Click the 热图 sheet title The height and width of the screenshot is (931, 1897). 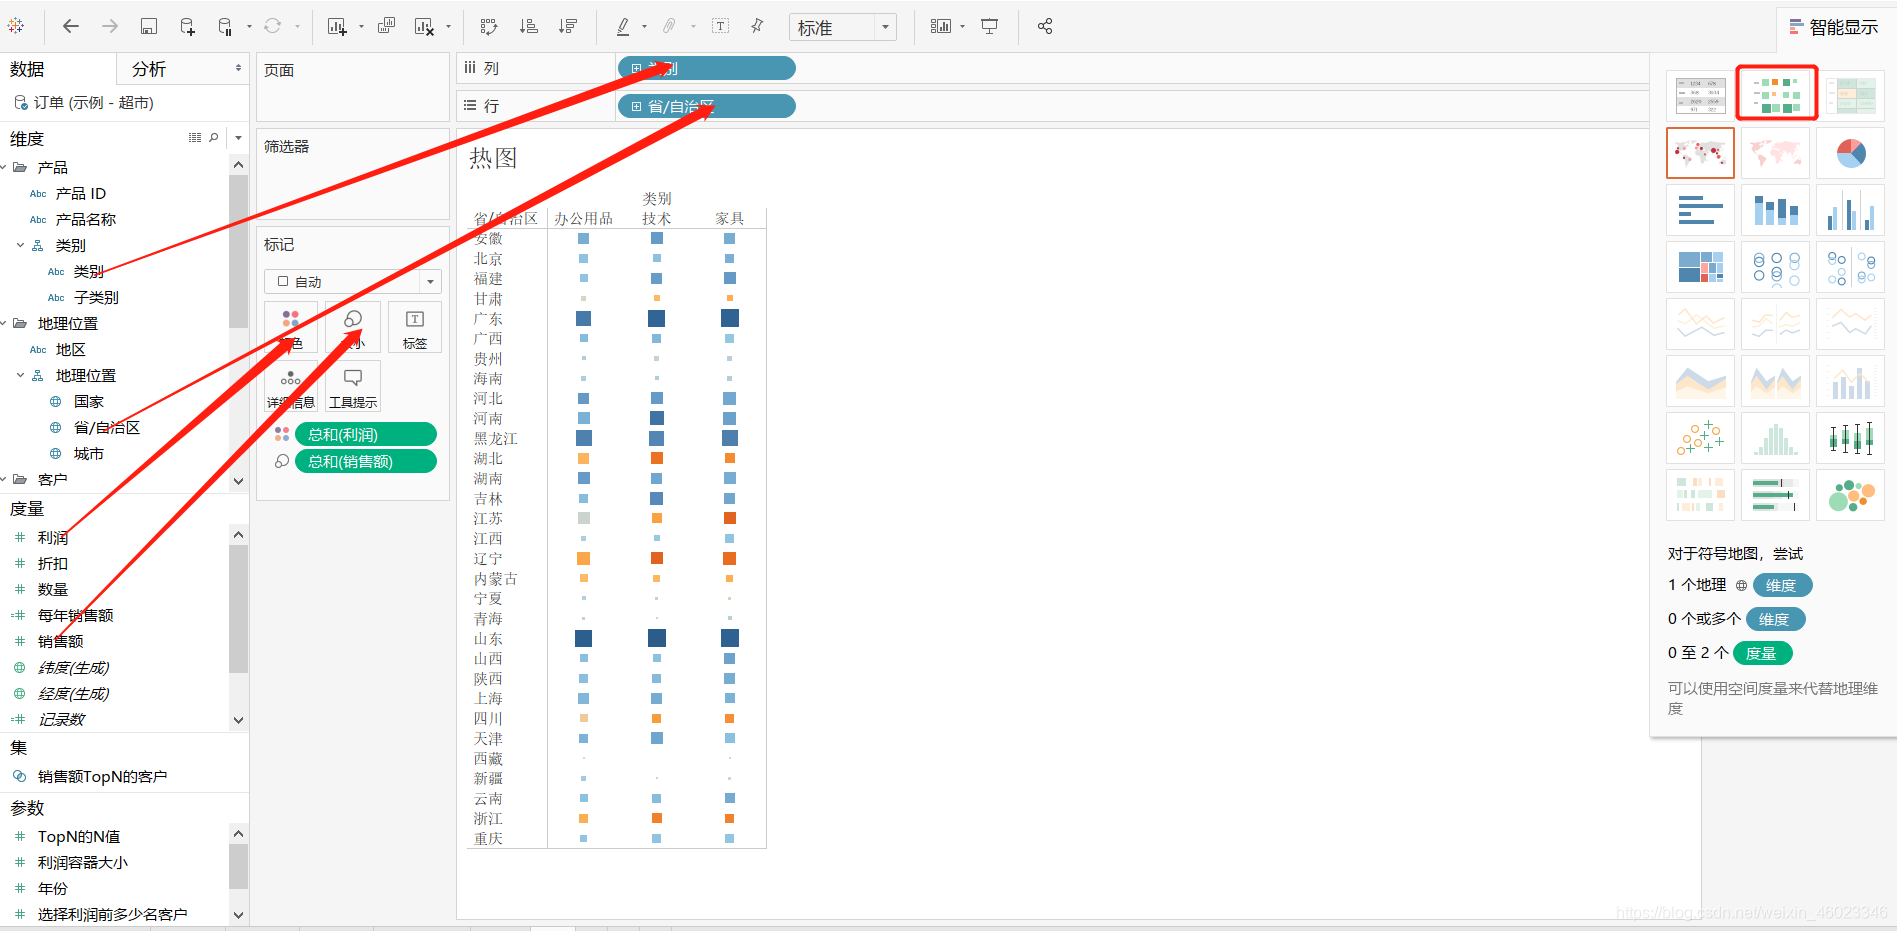coord(493,158)
